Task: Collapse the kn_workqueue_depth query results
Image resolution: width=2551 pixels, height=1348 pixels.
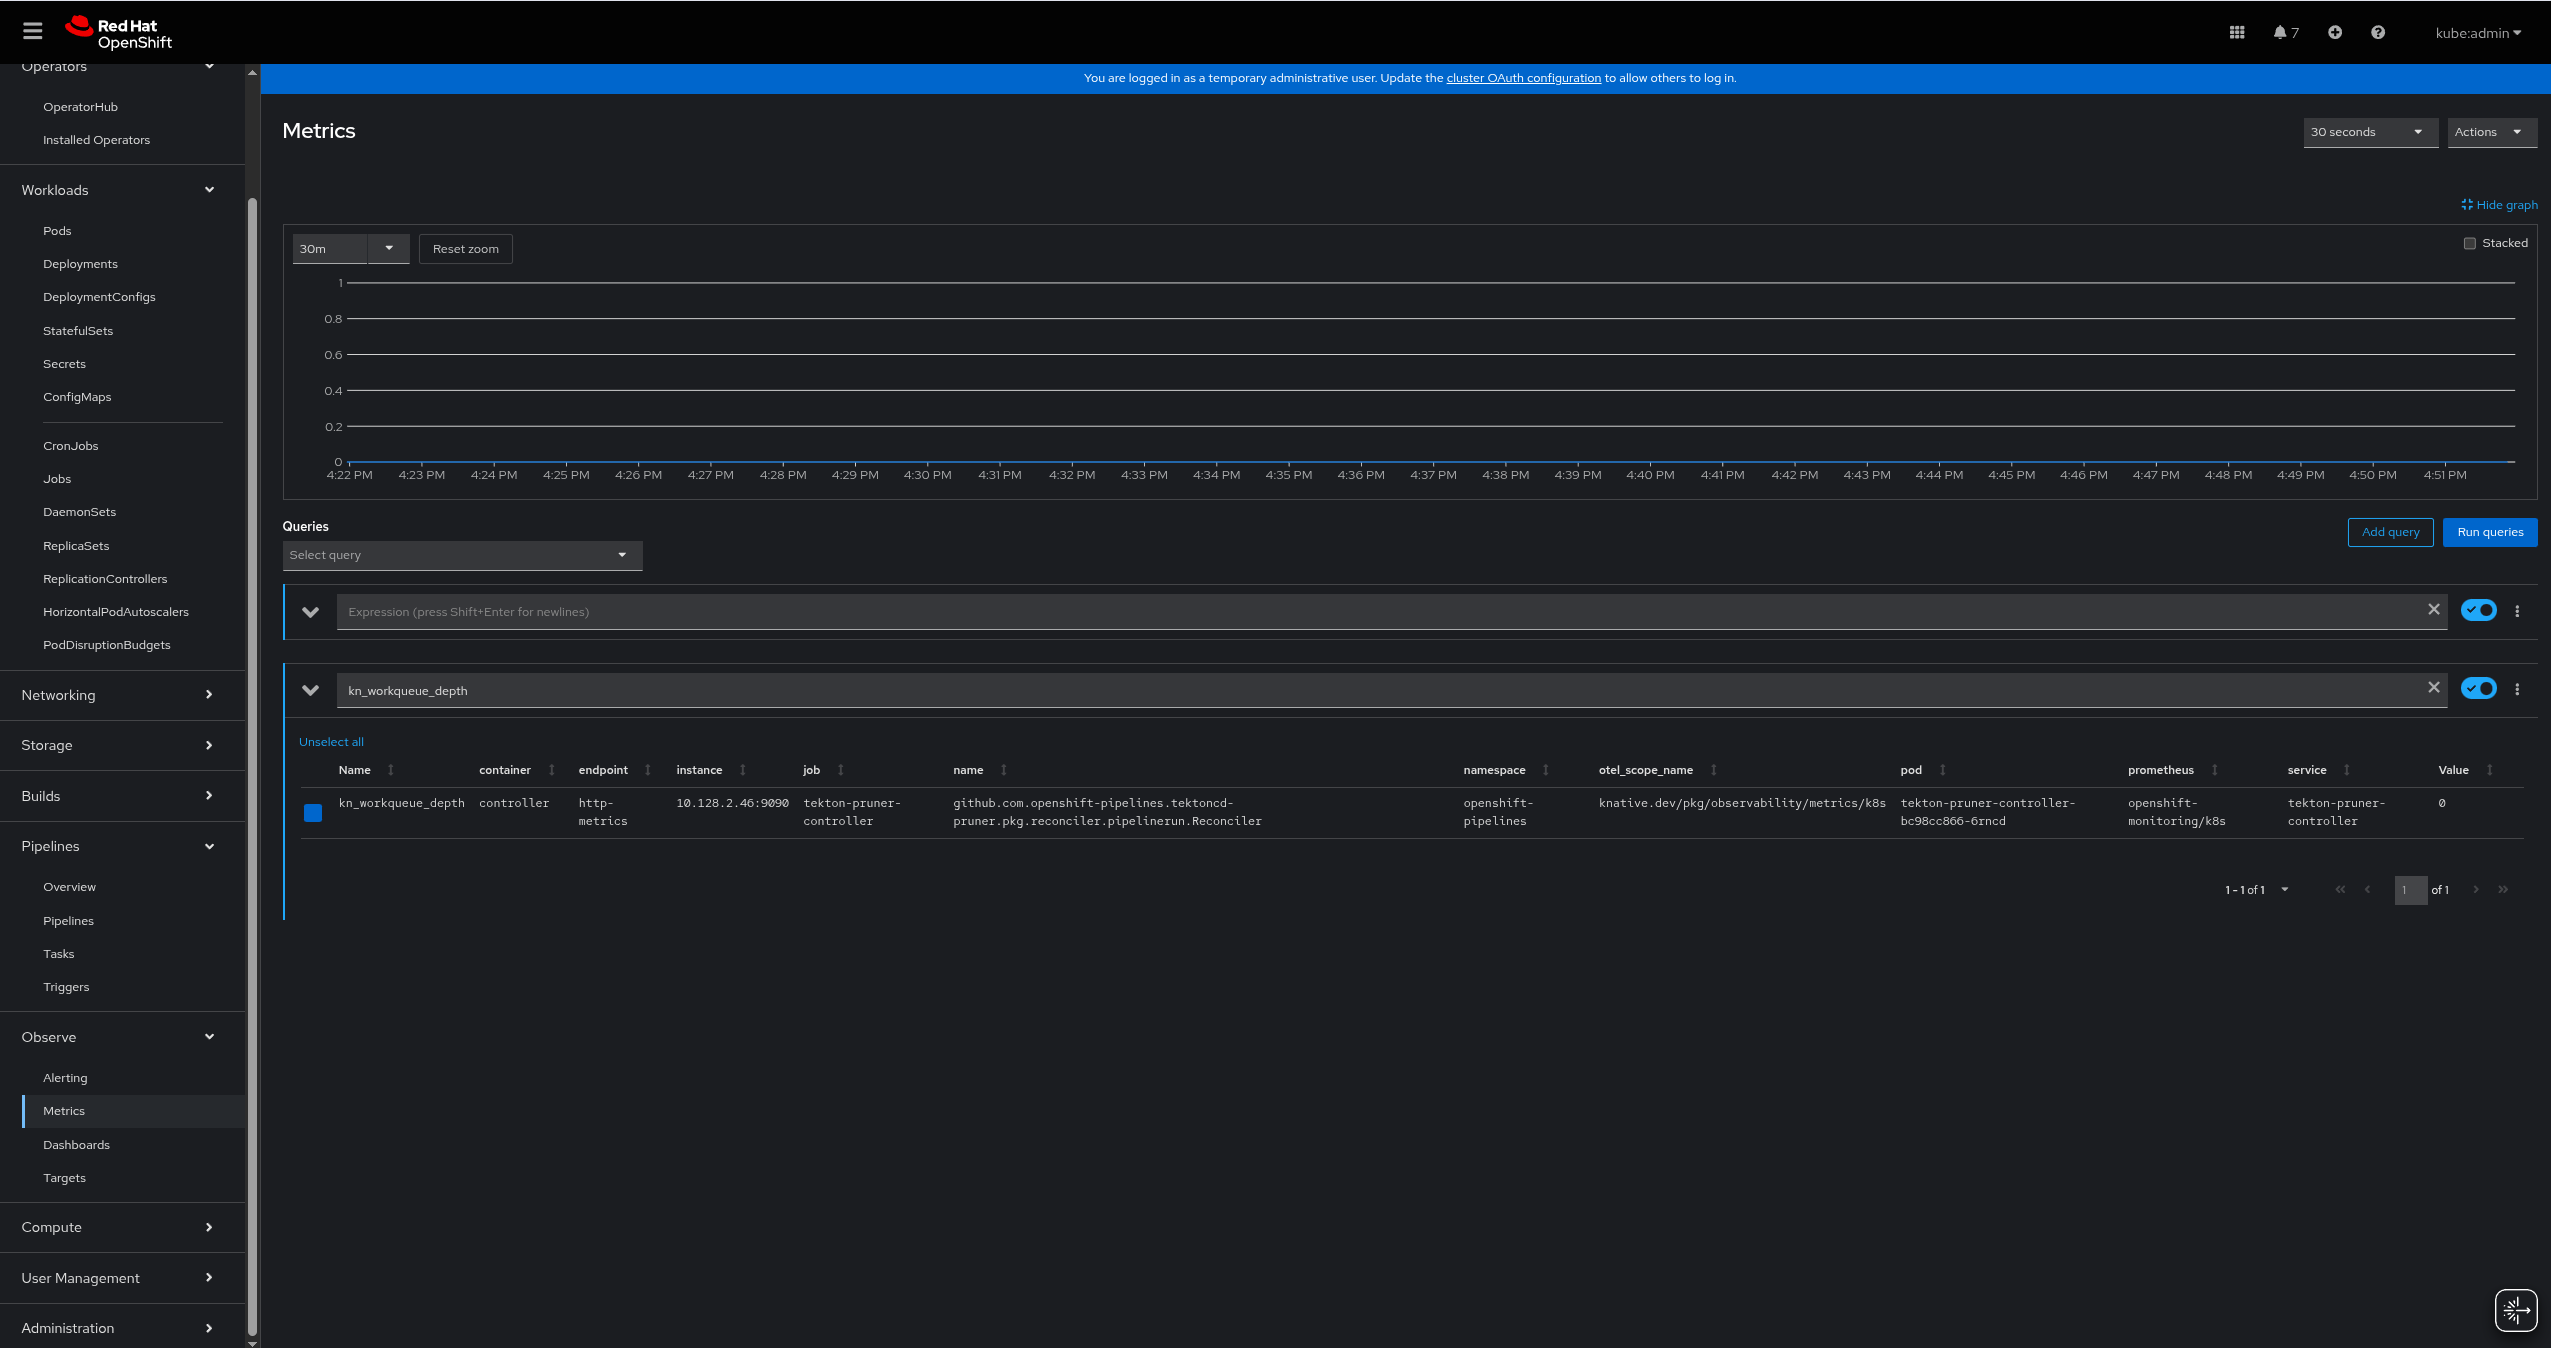Action: pos(310,690)
